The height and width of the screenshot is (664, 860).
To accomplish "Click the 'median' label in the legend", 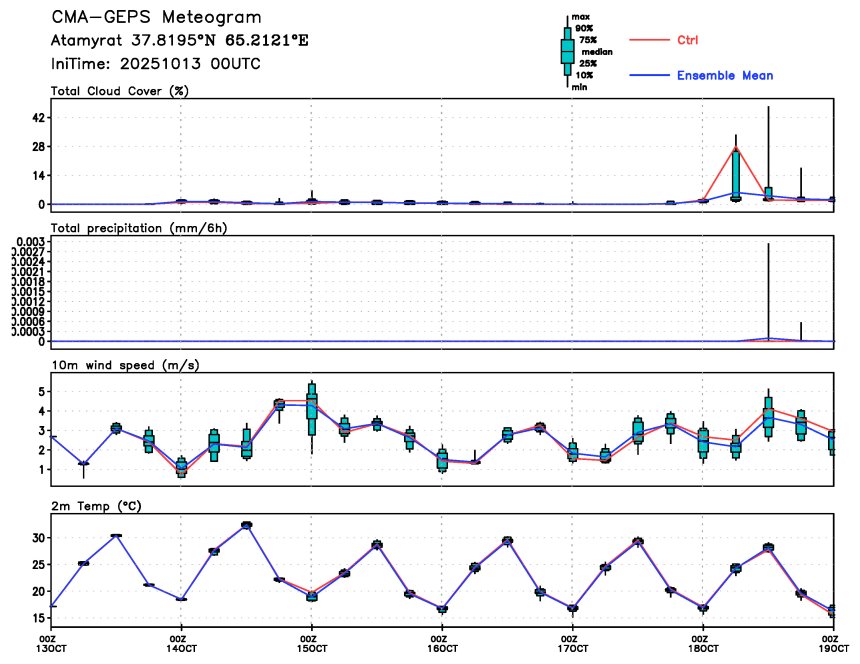I will 596,51.
